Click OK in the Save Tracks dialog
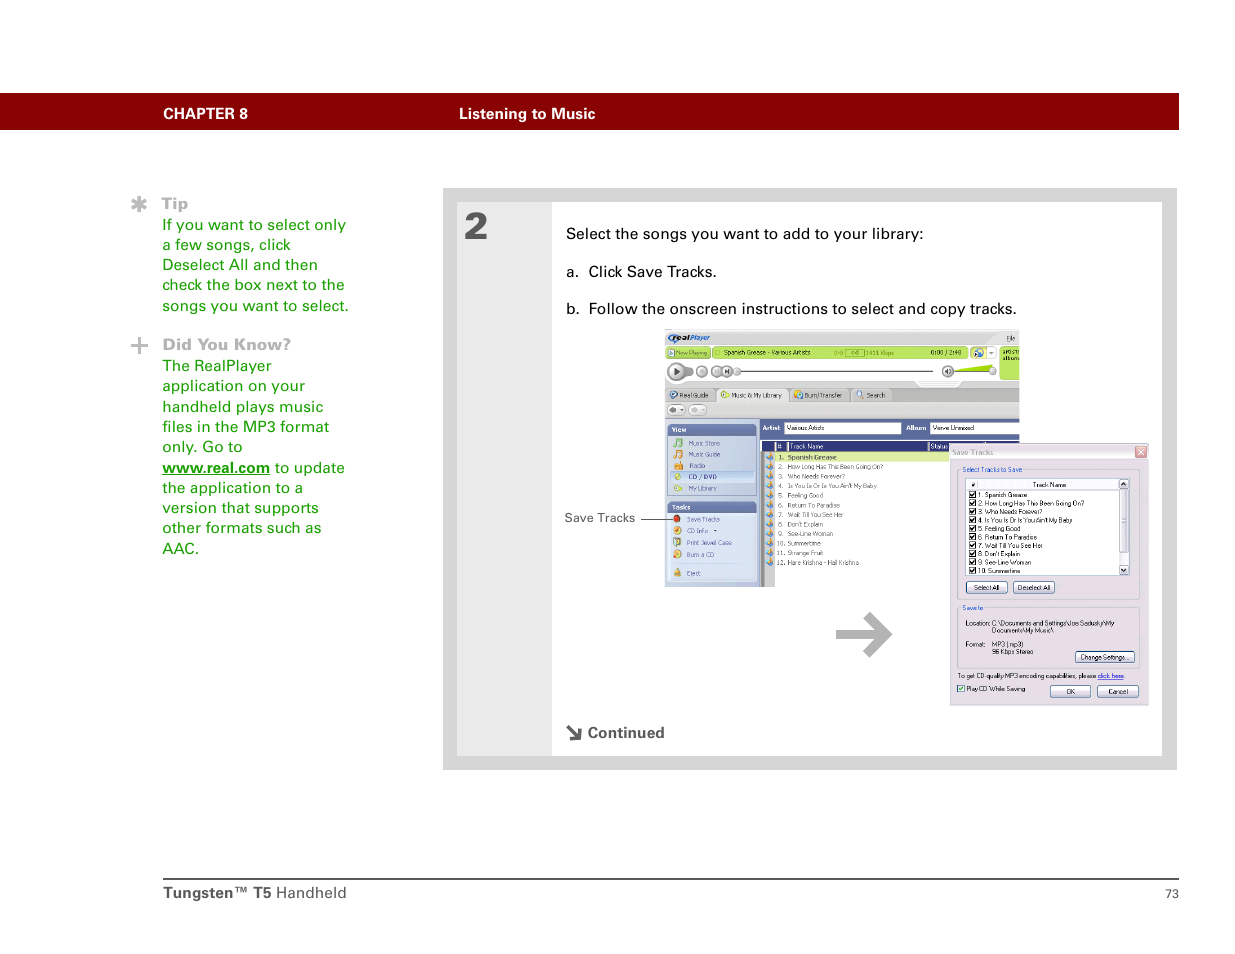This screenshot has width=1235, height=954. pyautogui.click(x=1070, y=691)
